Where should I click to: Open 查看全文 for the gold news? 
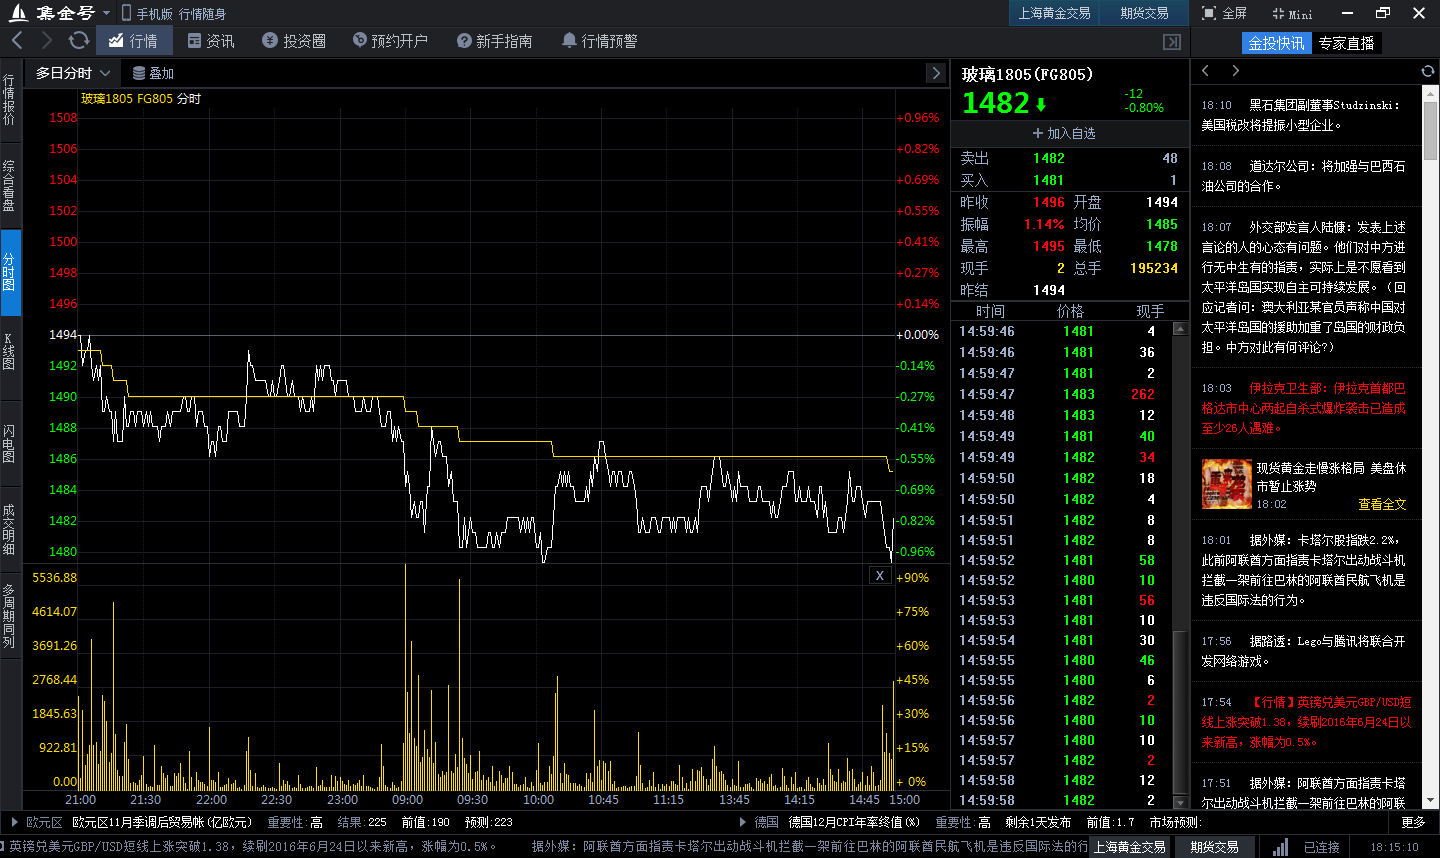[1383, 505]
